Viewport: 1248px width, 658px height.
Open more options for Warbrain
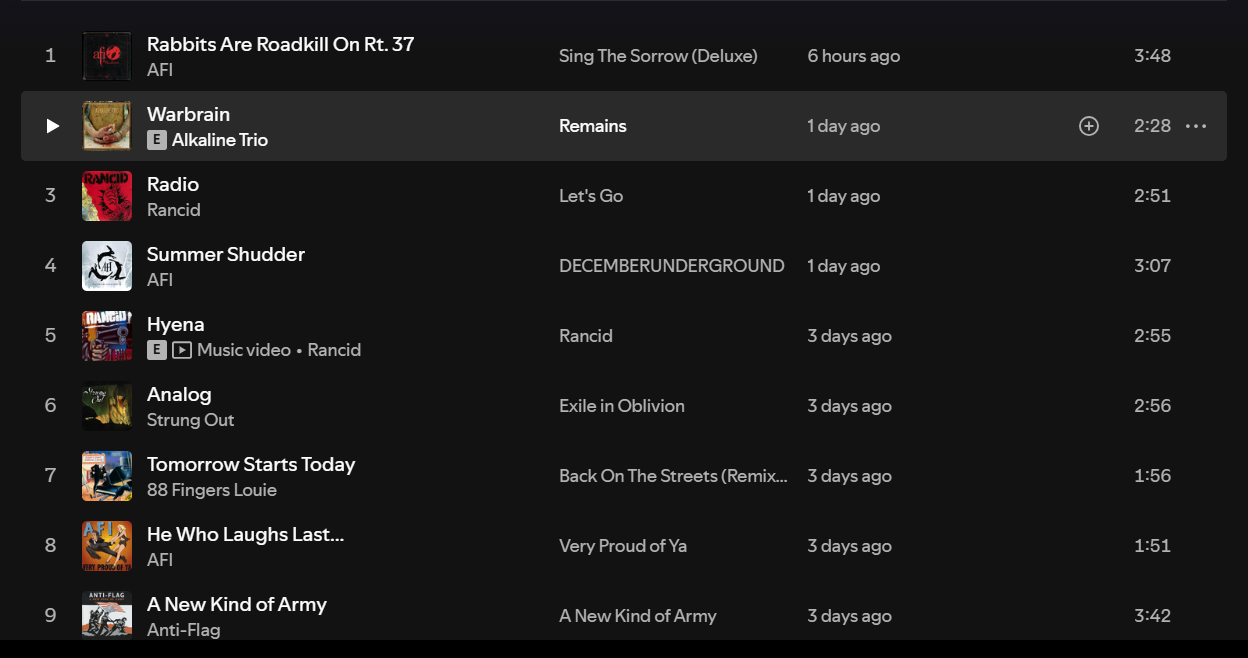[1196, 126]
